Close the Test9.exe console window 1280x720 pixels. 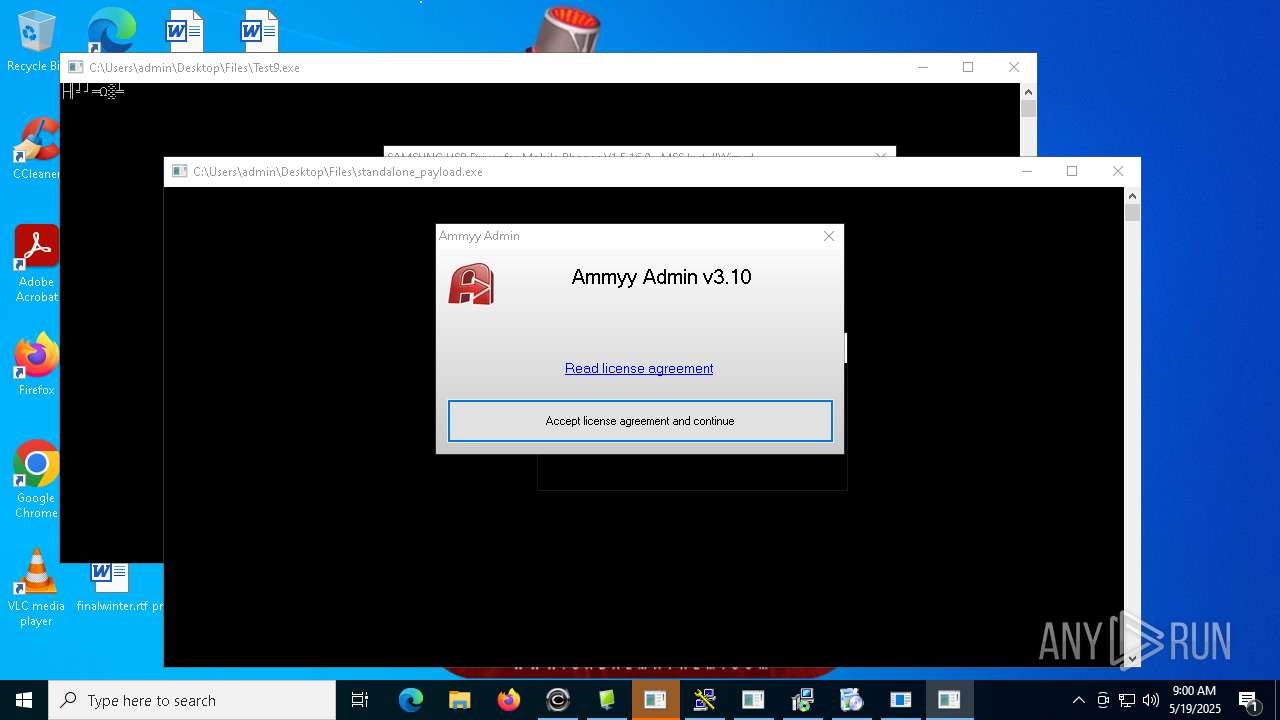[1014, 67]
